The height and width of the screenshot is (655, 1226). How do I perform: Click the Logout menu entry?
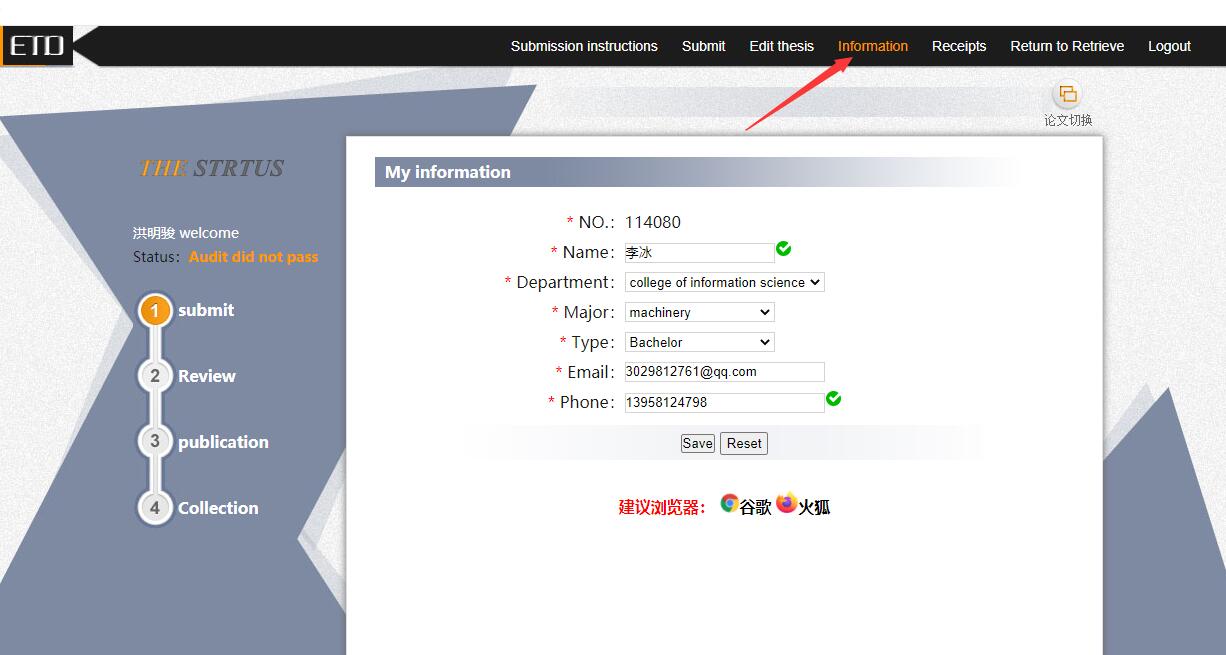tap(1169, 46)
